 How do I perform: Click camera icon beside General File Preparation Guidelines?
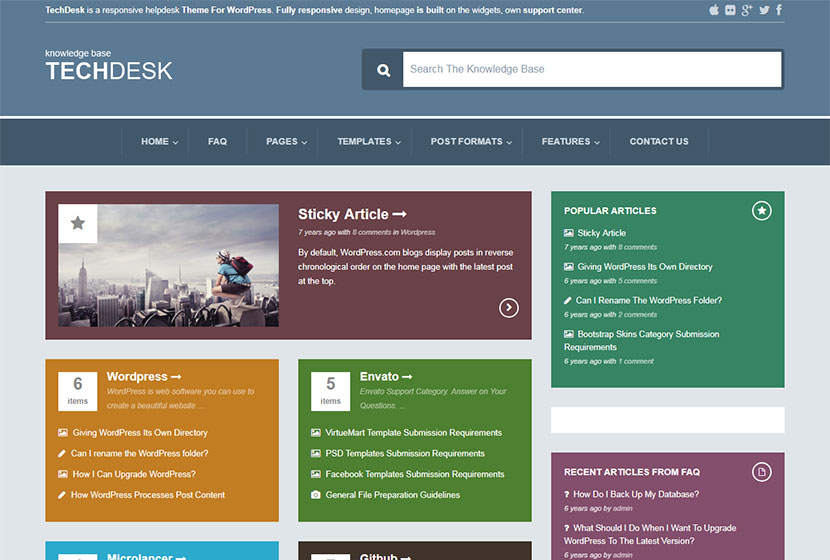316,495
